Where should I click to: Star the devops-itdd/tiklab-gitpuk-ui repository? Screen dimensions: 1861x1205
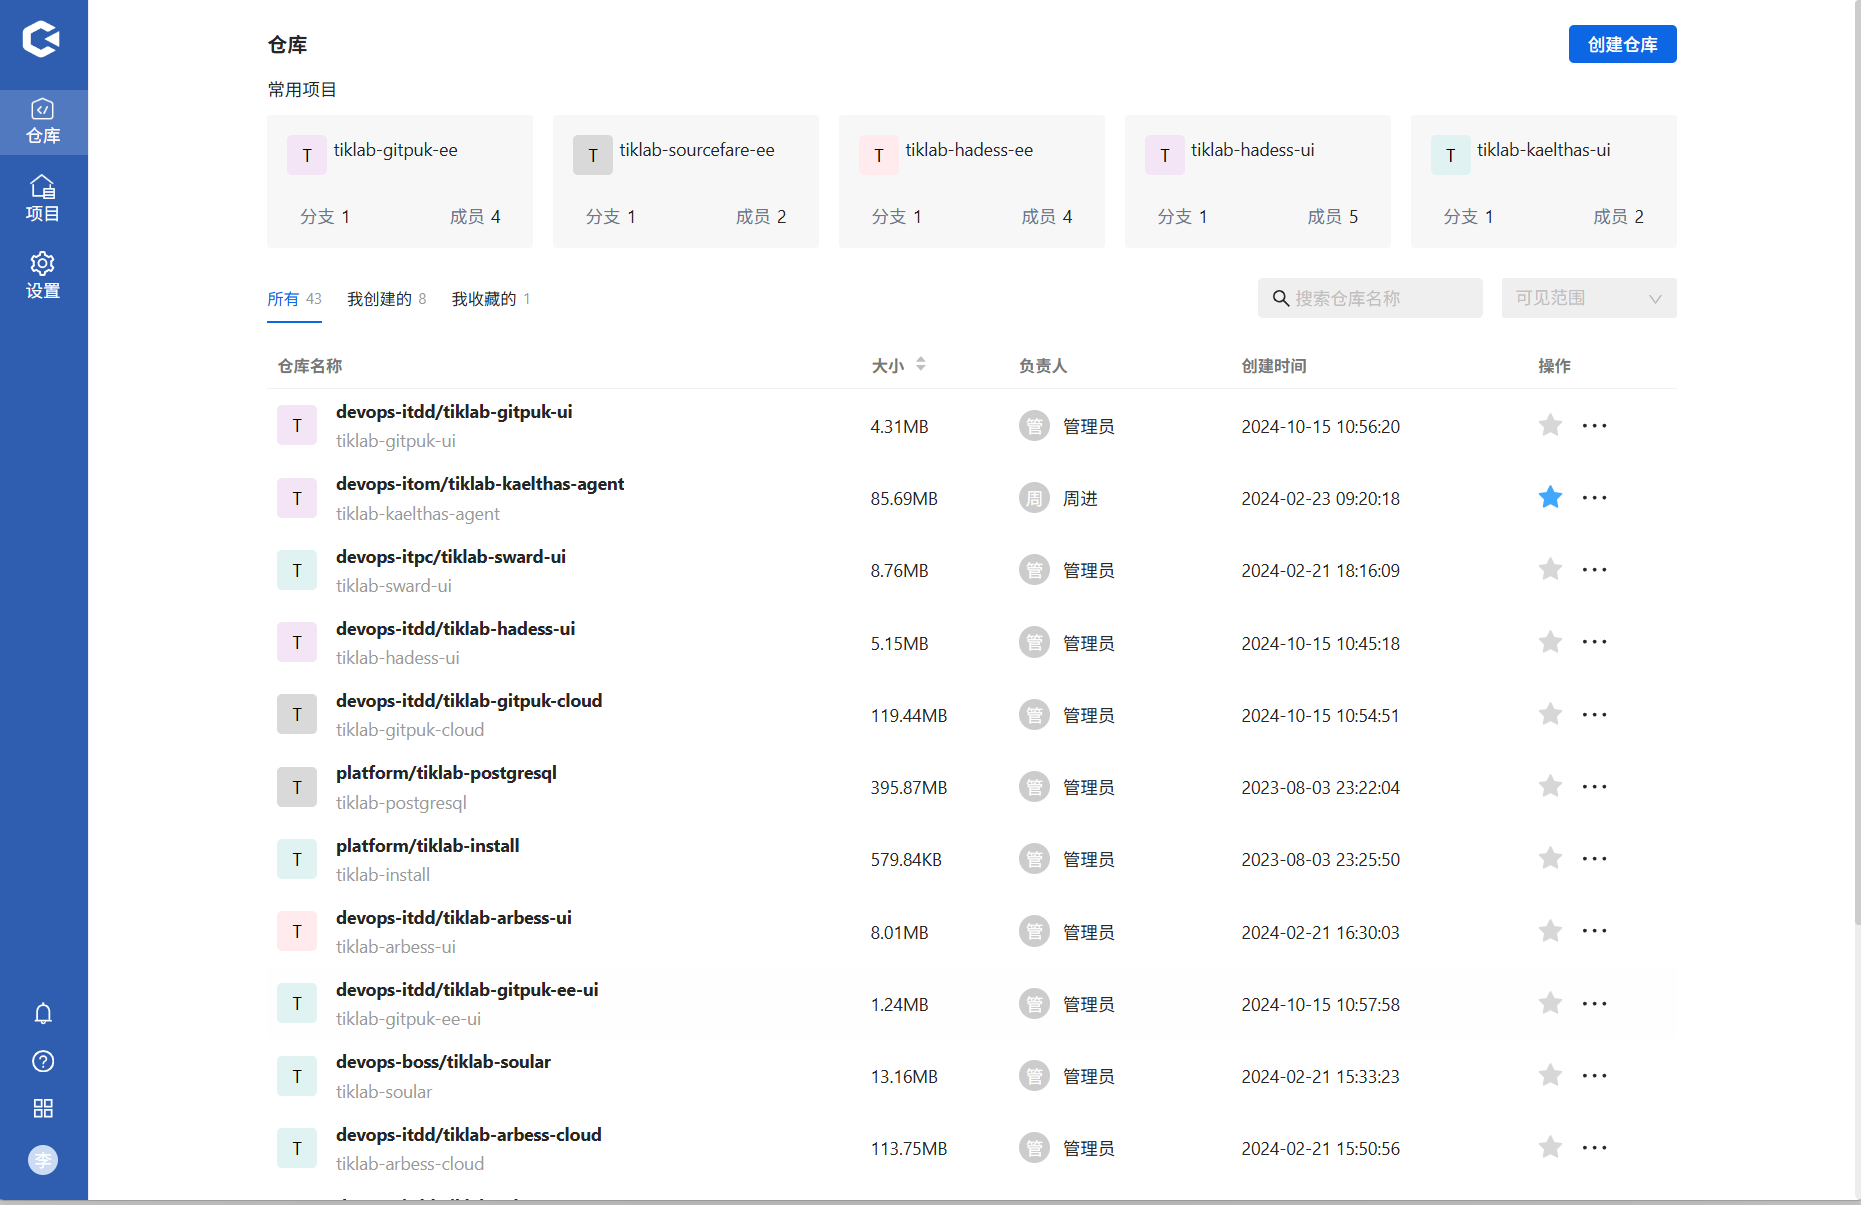point(1550,426)
